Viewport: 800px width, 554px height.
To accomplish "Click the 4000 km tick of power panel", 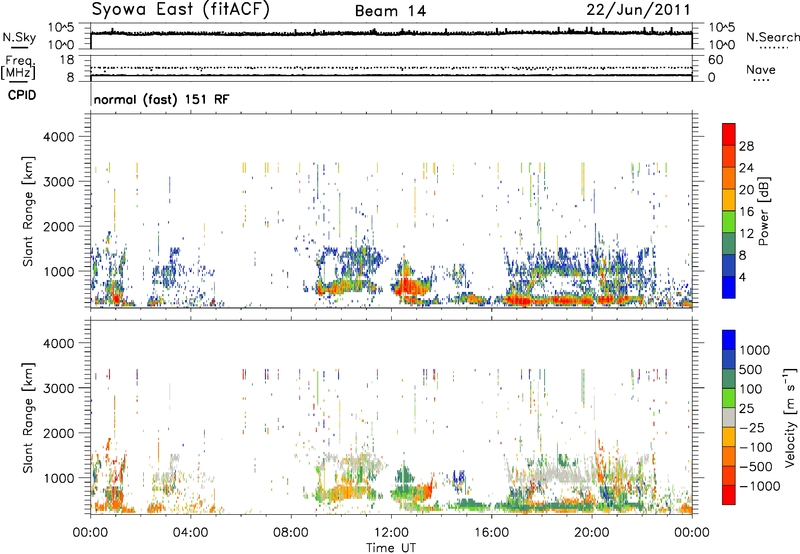I will pos(58,137).
